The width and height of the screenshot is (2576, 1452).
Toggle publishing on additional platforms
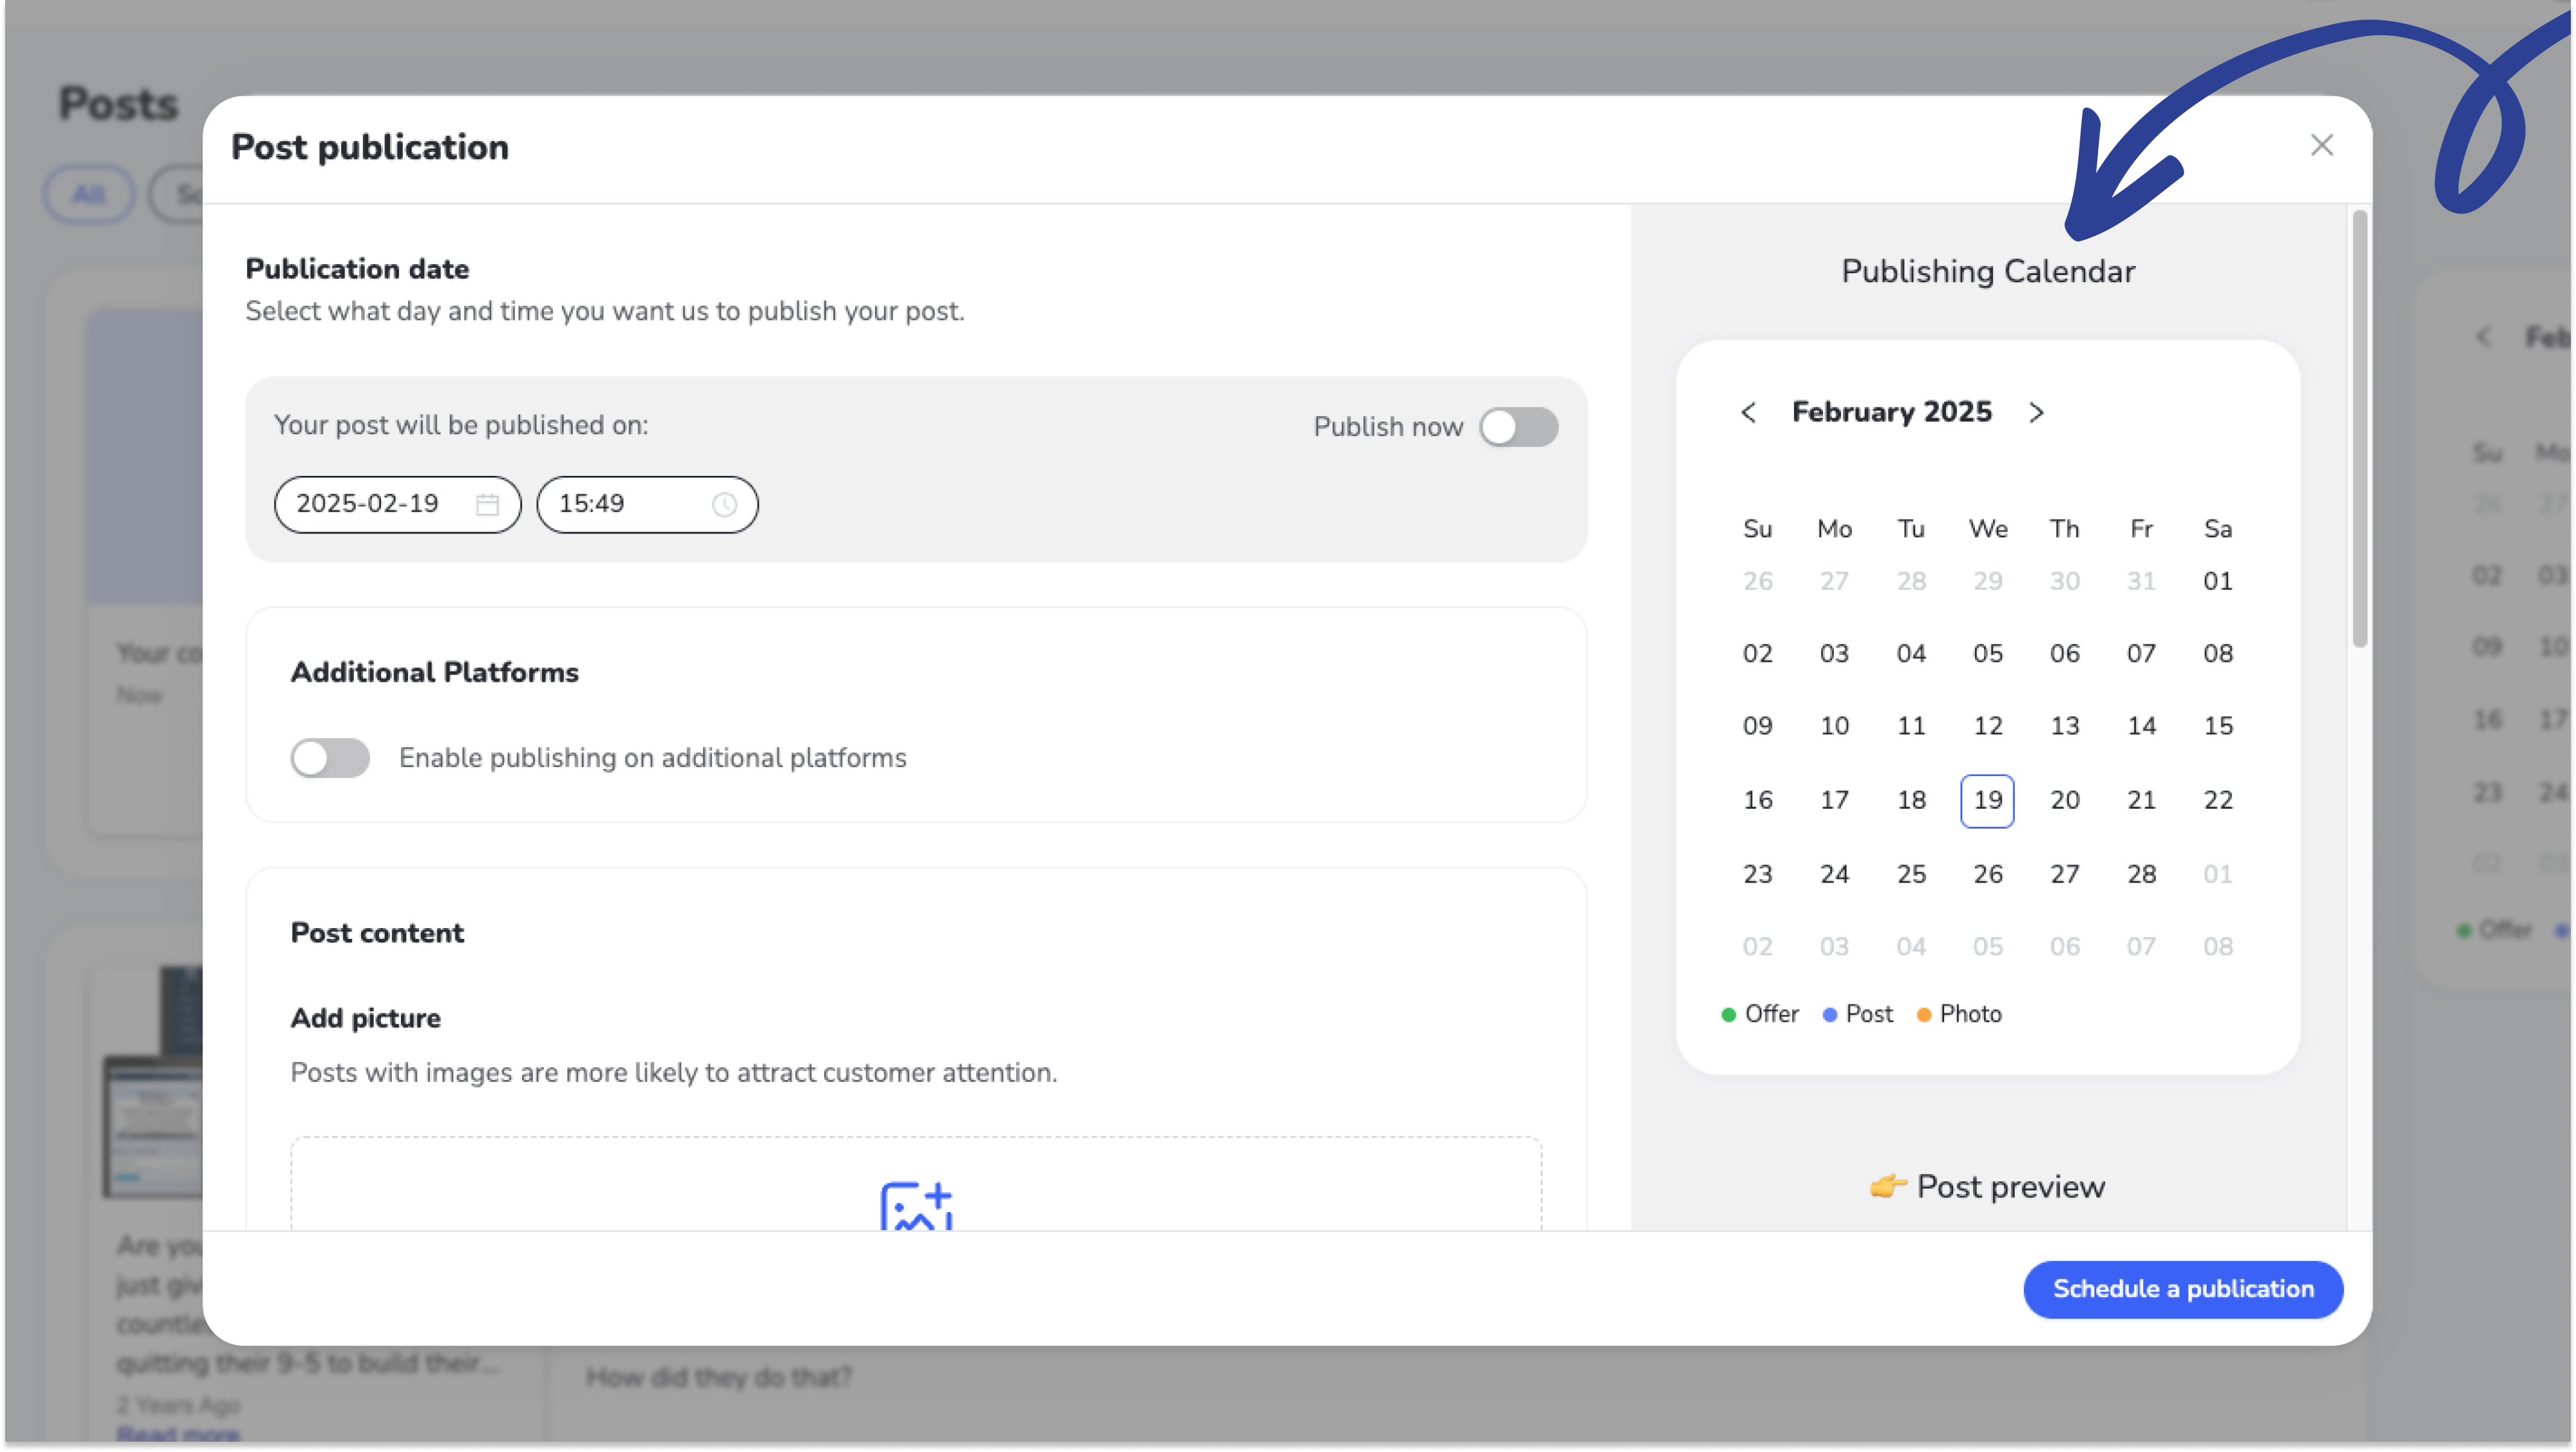[330, 758]
